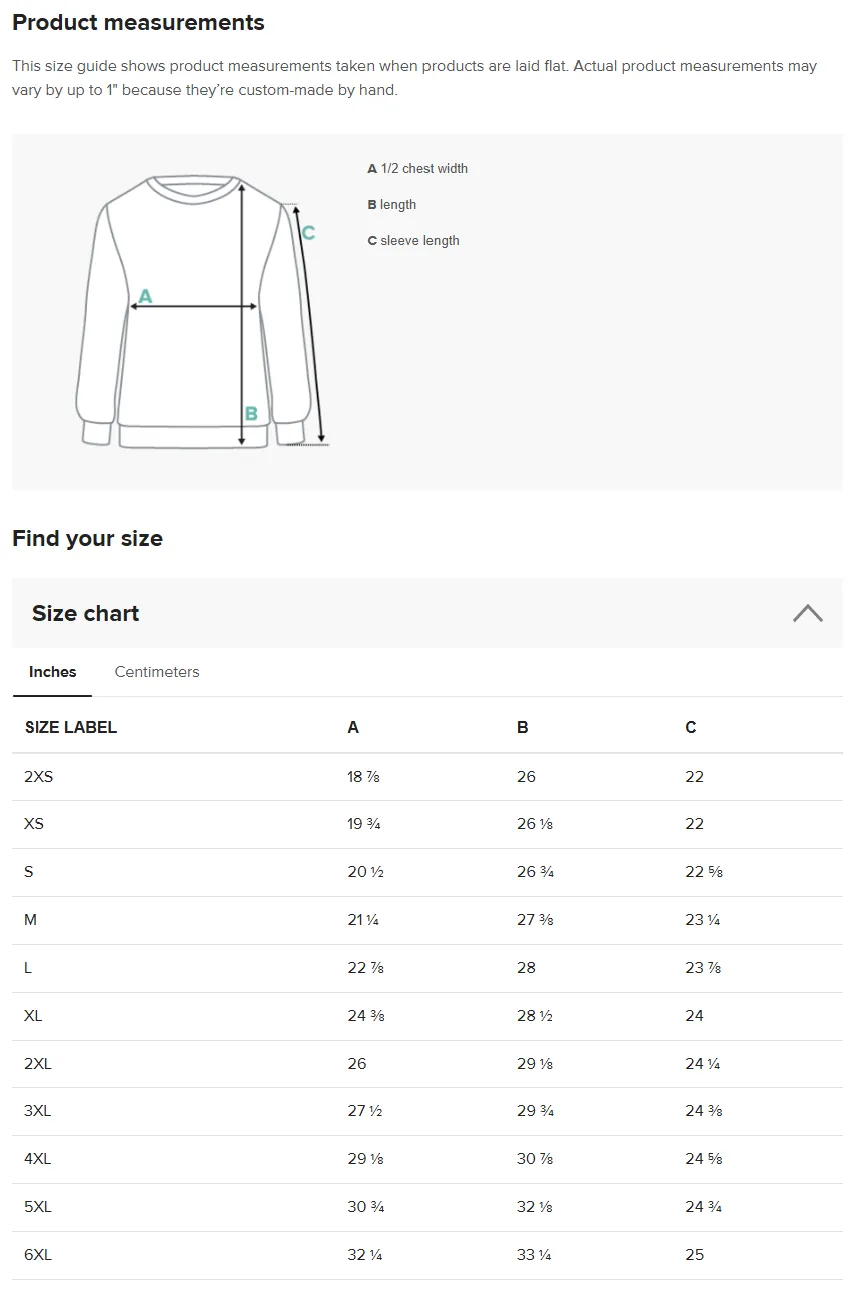854x1294 pixels.
Task: Click the SIZE LABEL column header
Action: (71, 727)
